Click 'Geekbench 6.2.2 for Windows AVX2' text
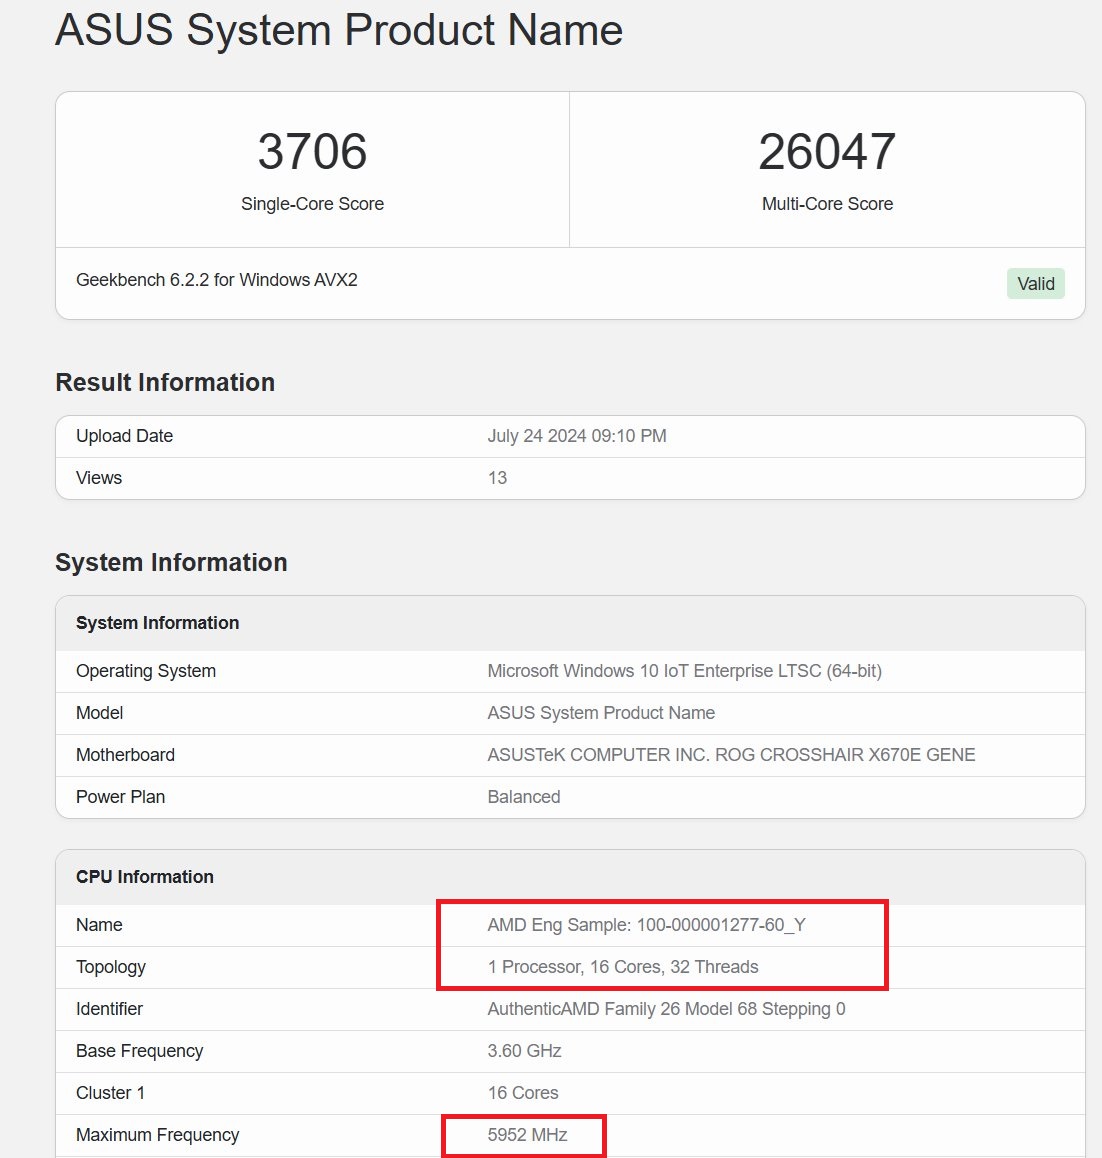 (x=216, y=280)
